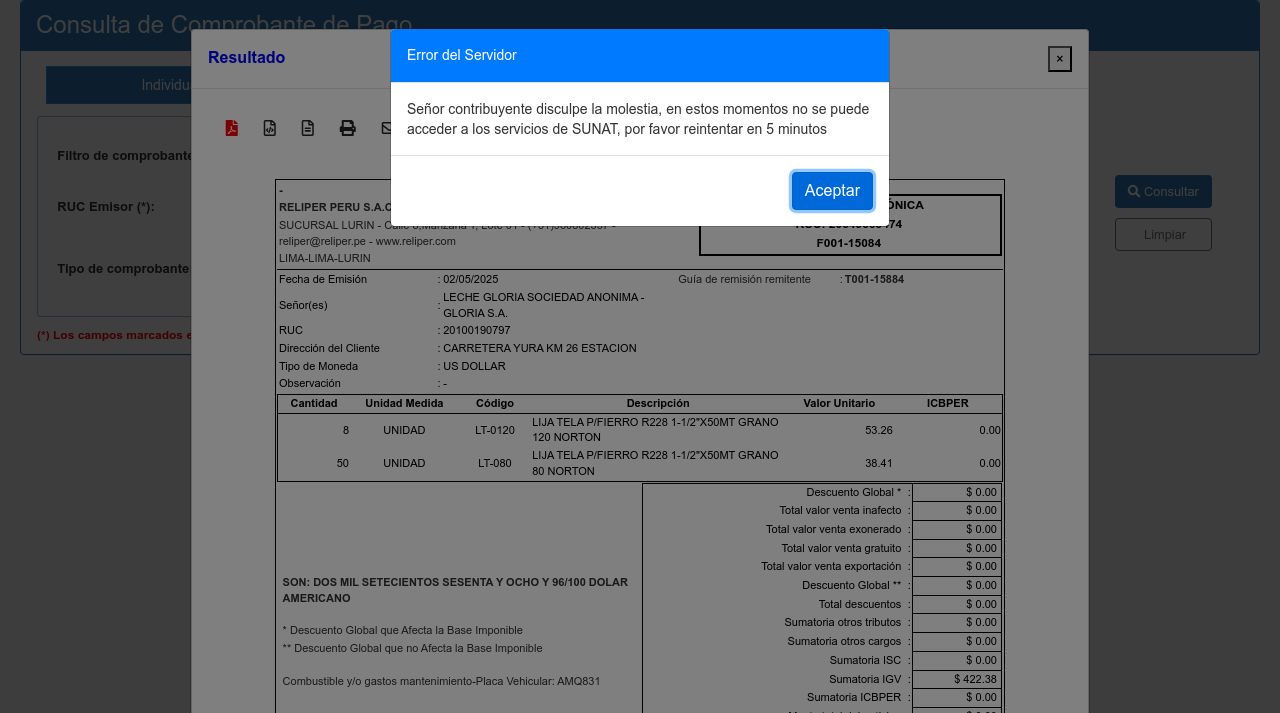Download the invoice as PDF
This screenshot has height=713, width=1280.
point(232,128)
